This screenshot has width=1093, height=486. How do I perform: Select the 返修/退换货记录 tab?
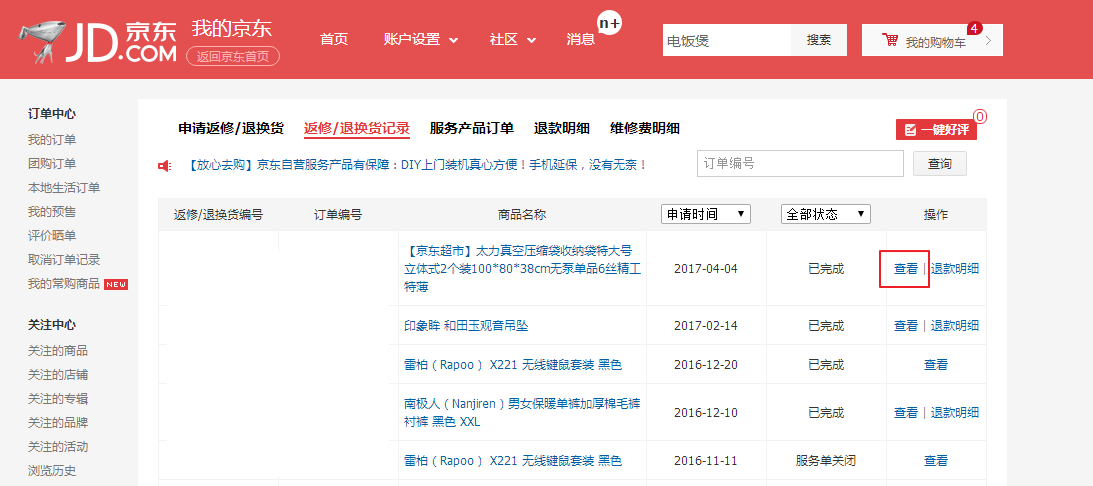[x=357, y=128]
